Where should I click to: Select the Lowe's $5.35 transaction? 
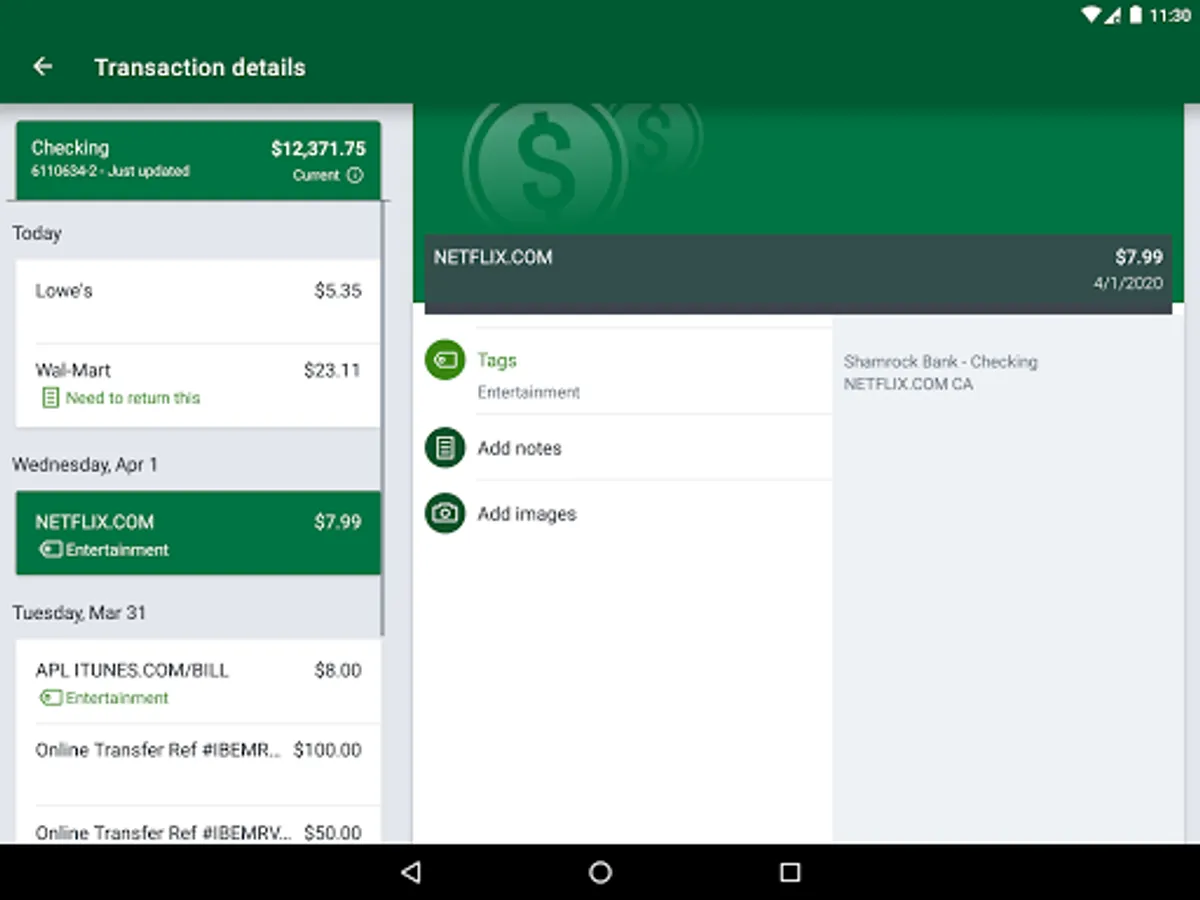pyautogui.click(x=198, y=301)
